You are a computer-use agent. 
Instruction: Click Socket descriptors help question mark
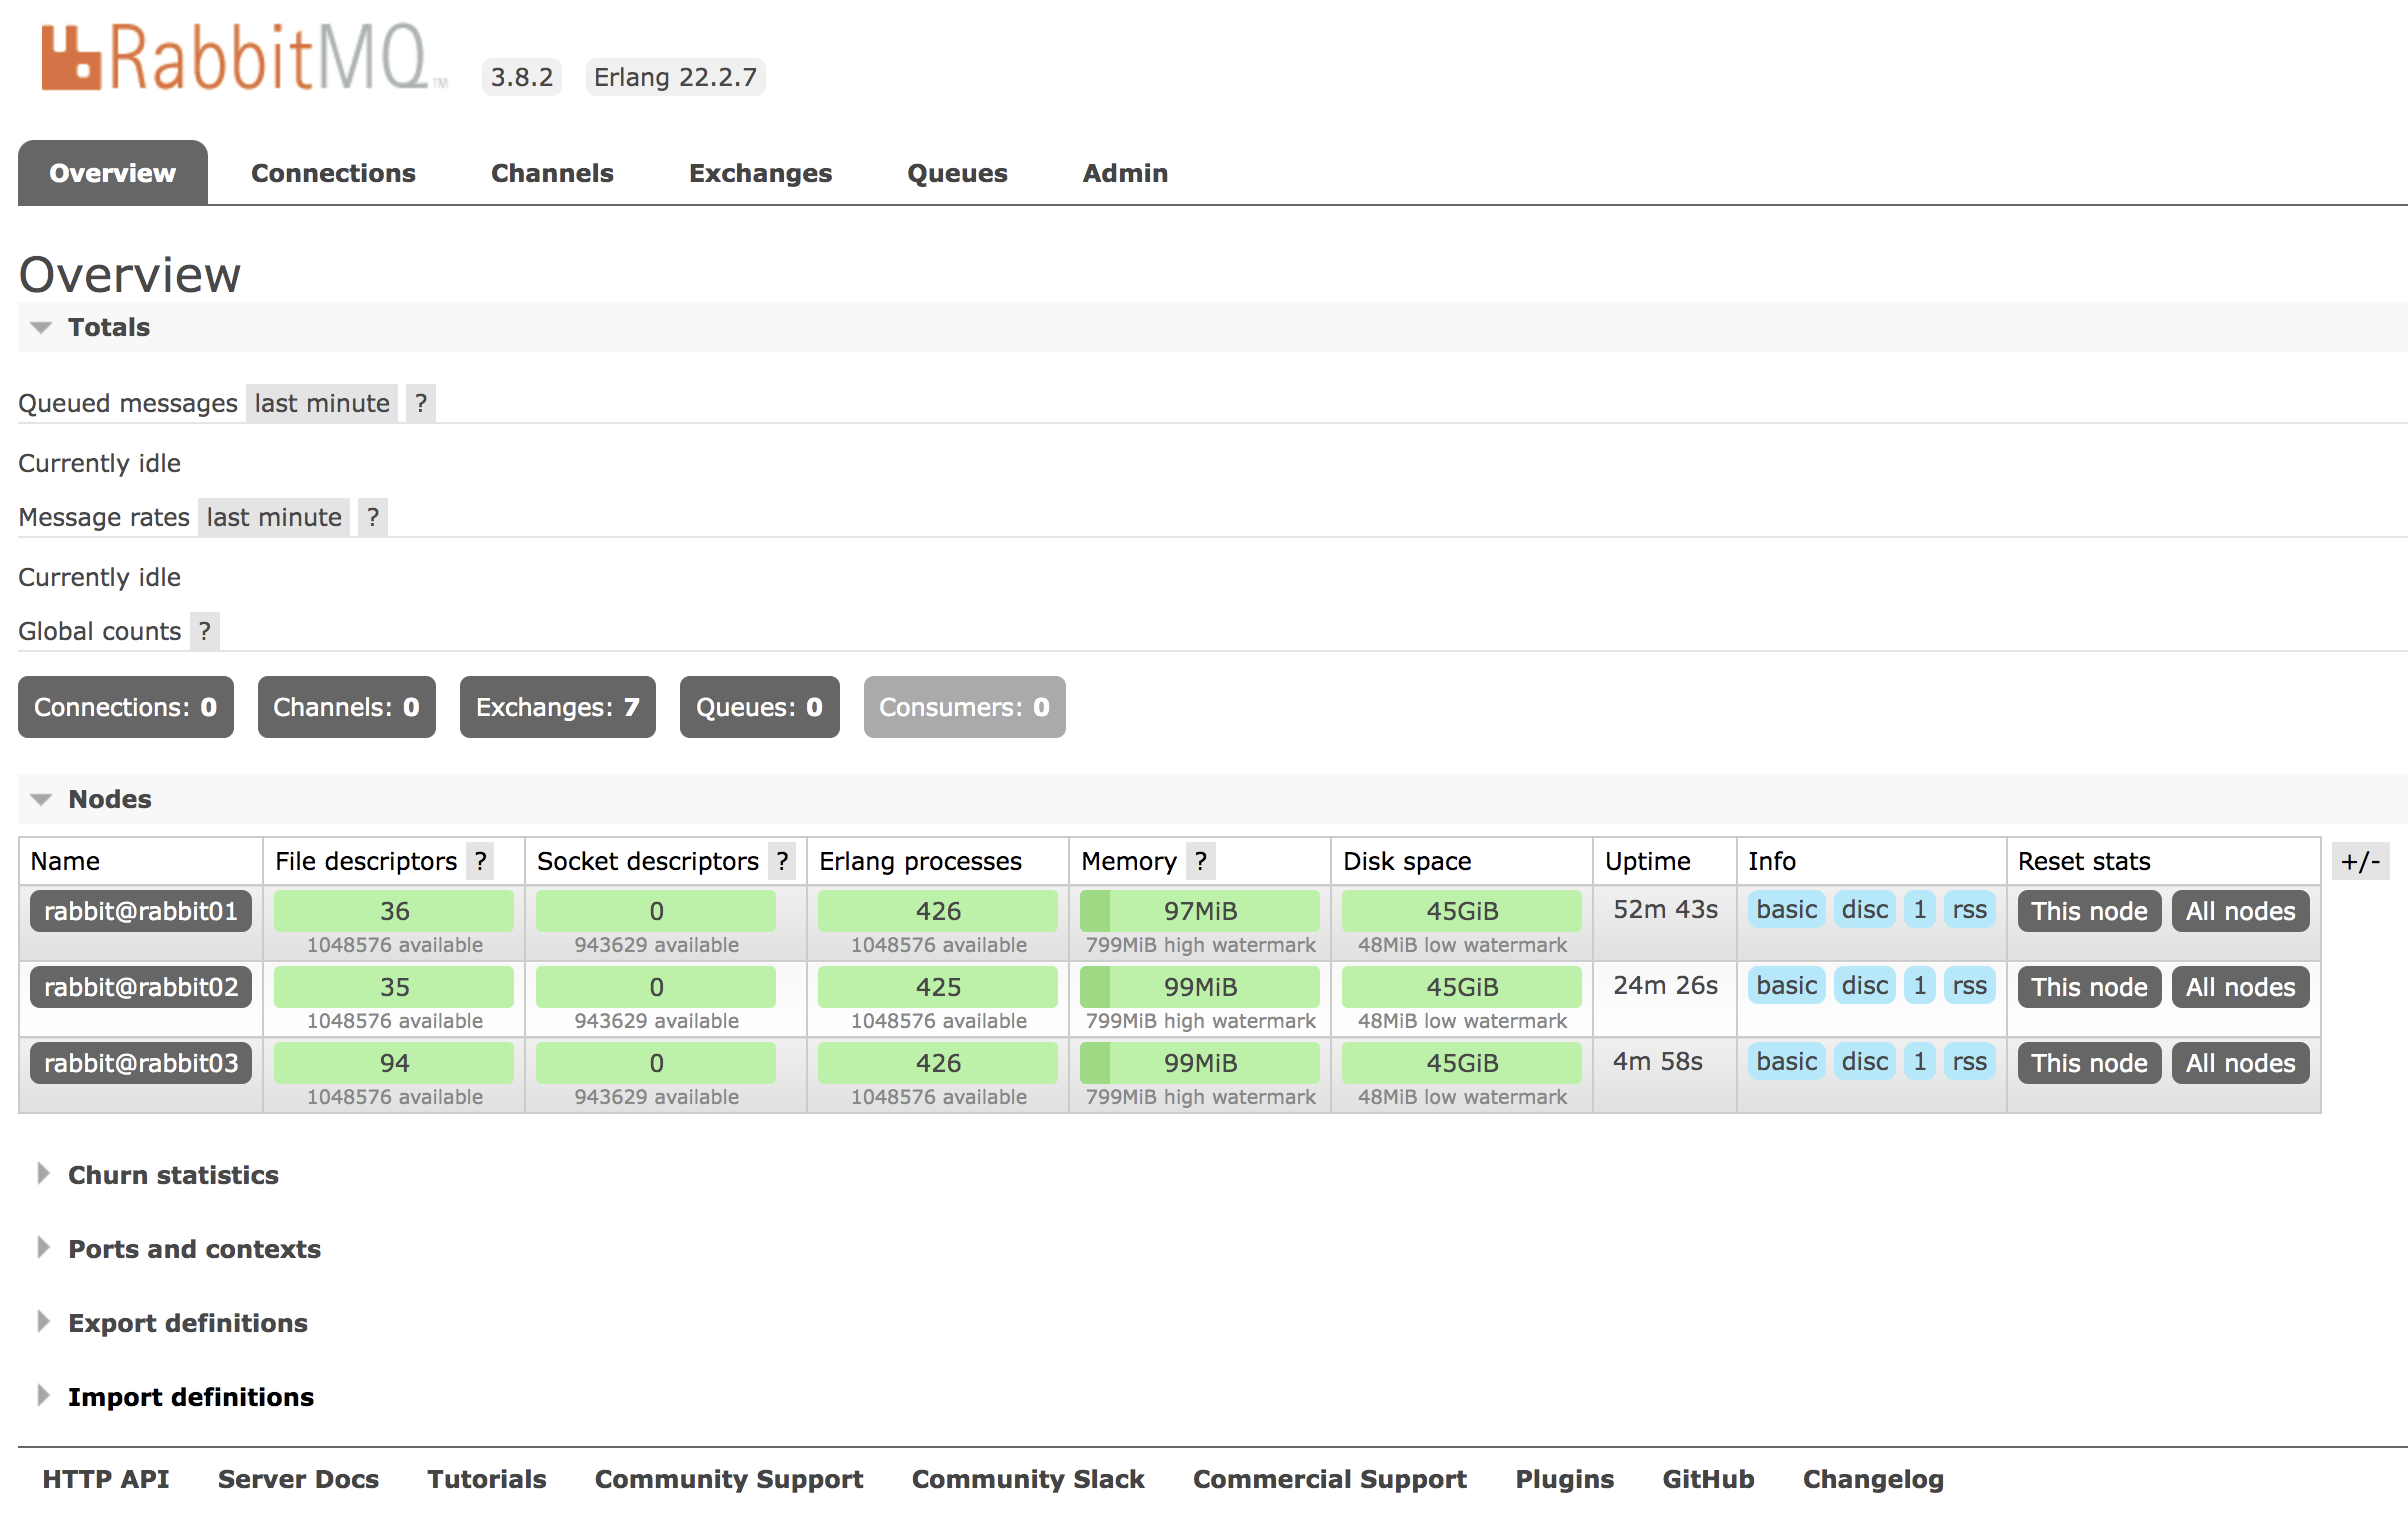(x=783, y=861)
